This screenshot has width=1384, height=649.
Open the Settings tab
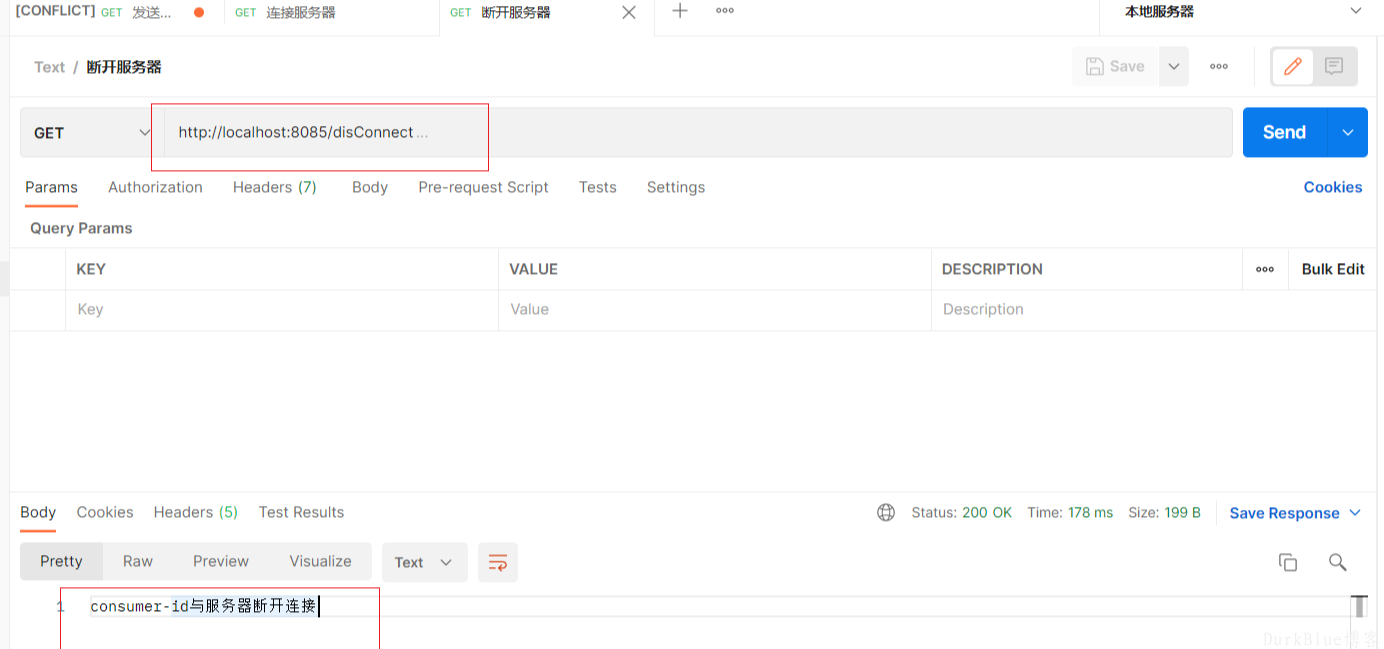point(676,187)
